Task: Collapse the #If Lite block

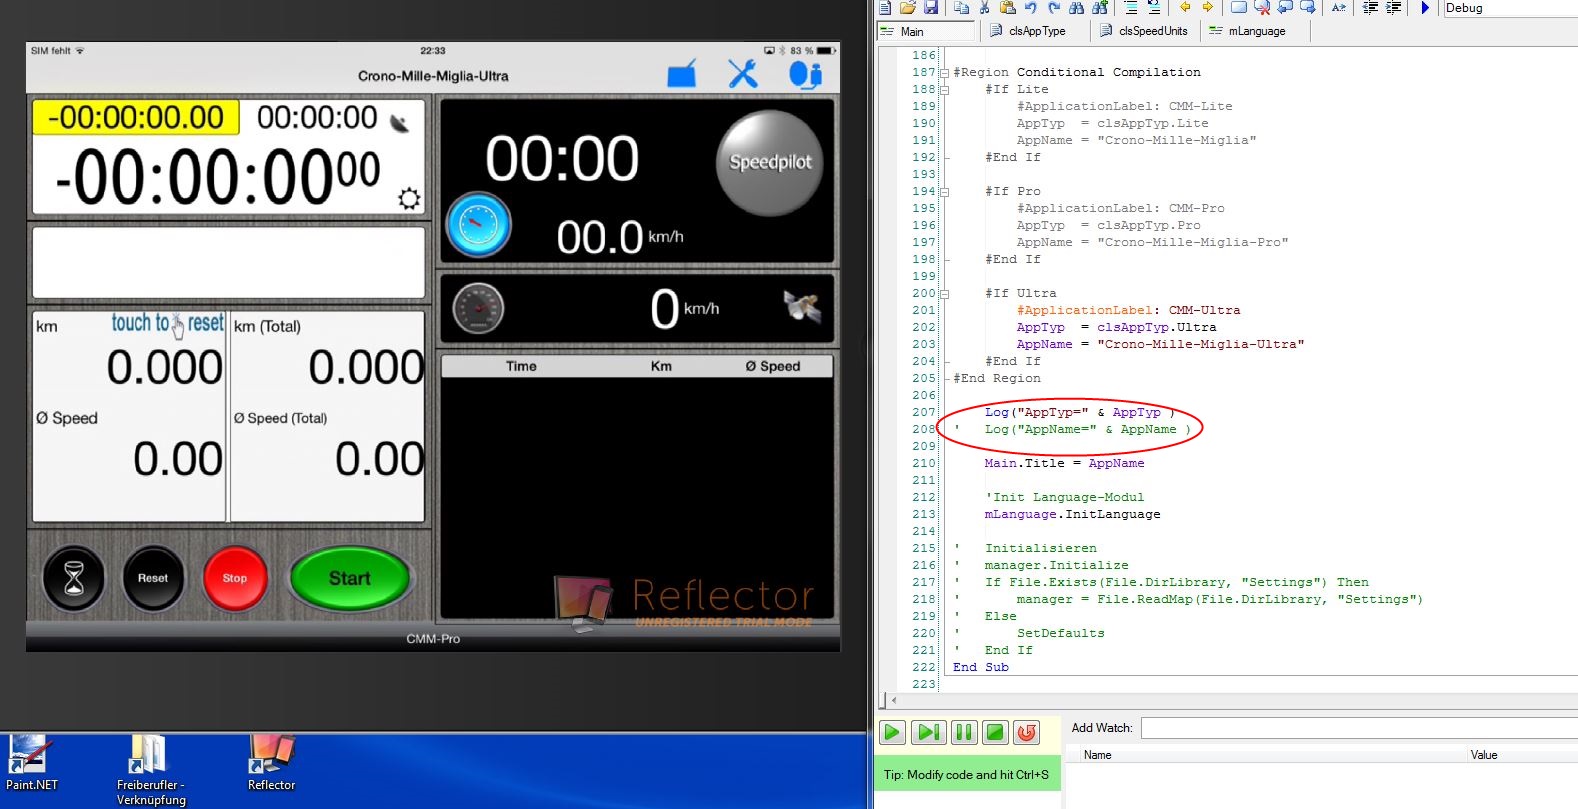Action: point(944,90)
